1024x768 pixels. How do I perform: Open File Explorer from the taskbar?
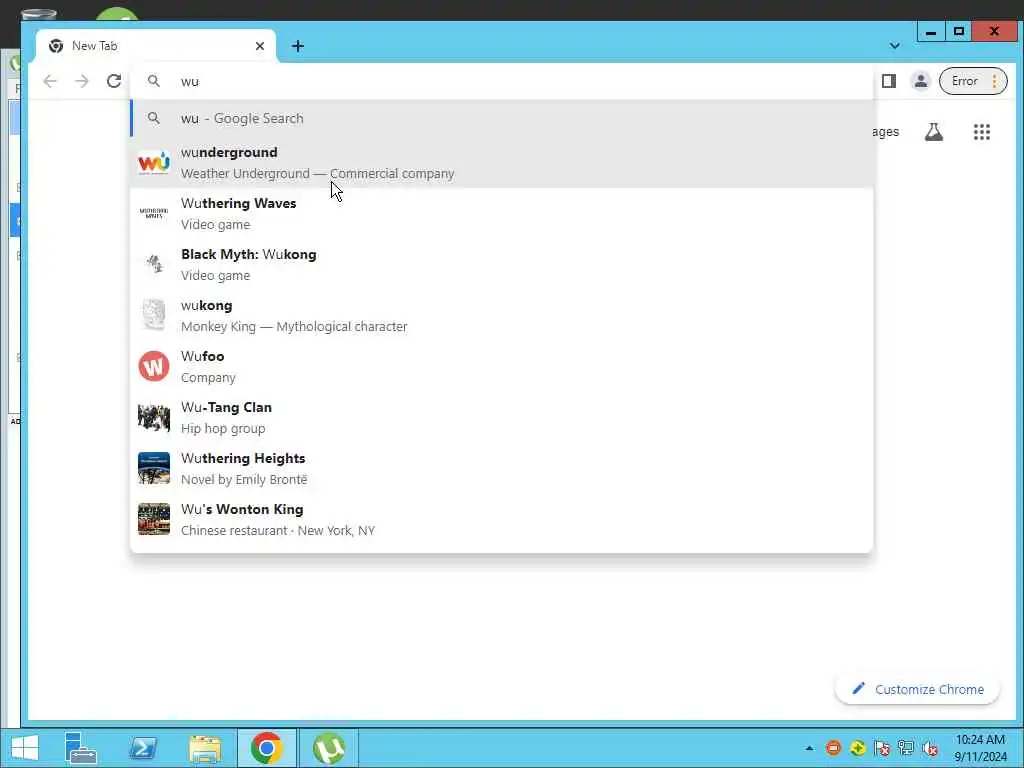tap(204, 748)
